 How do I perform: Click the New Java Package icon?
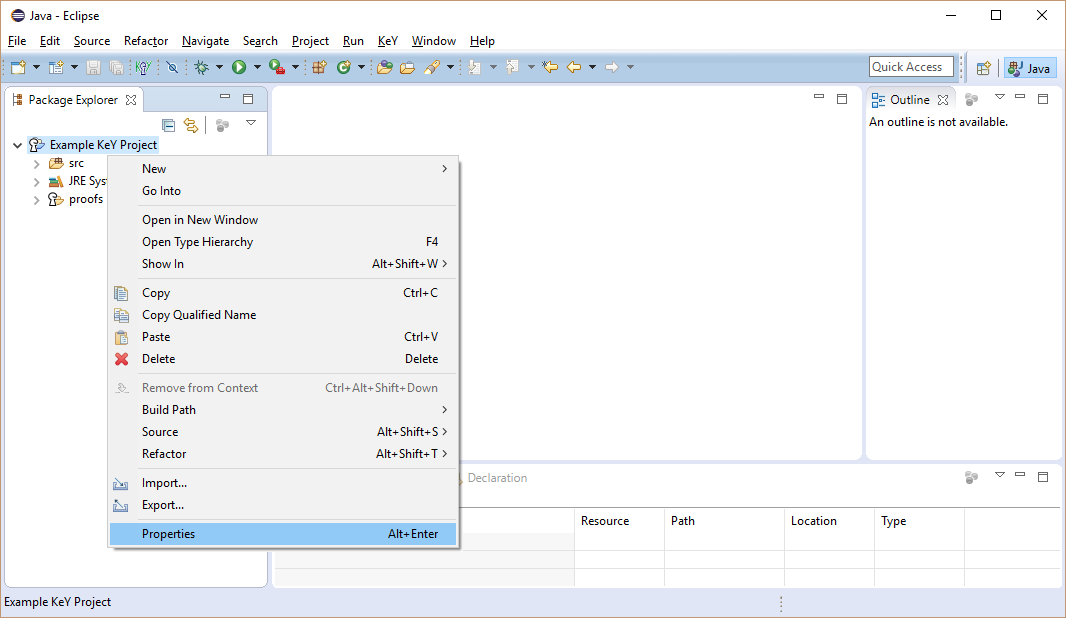[x=319, y=67]
